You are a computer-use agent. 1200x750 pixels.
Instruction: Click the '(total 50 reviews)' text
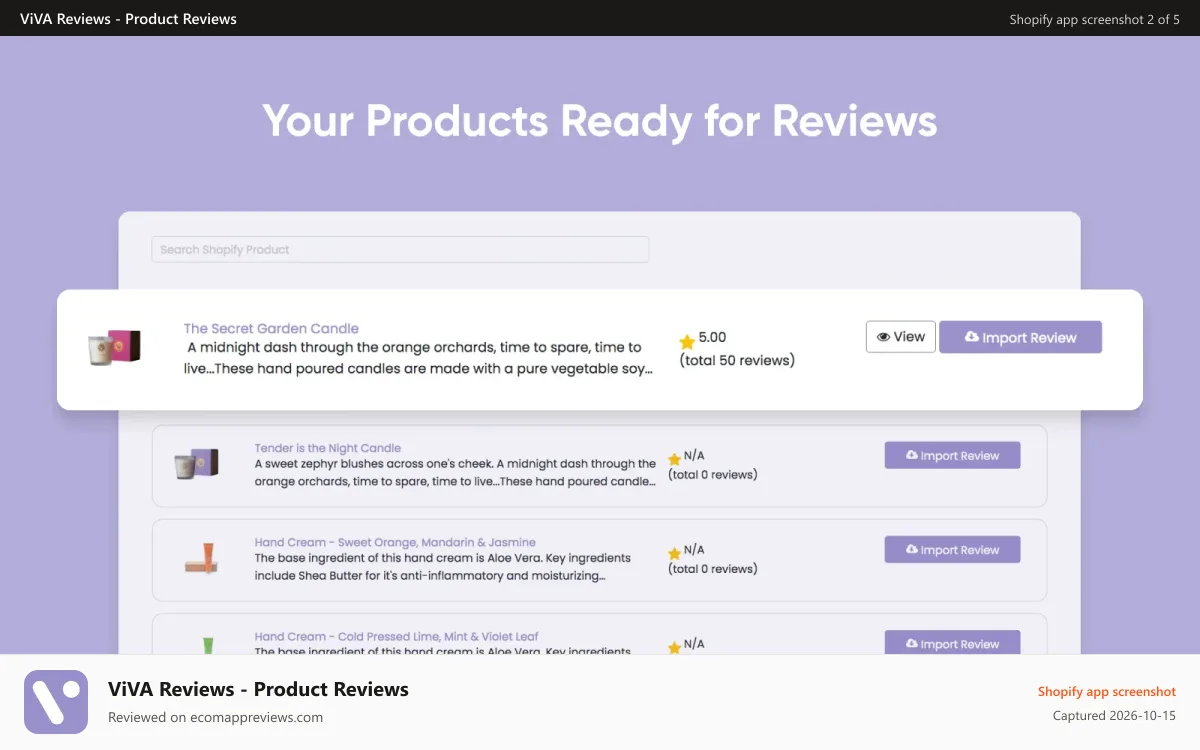point(737,360)
